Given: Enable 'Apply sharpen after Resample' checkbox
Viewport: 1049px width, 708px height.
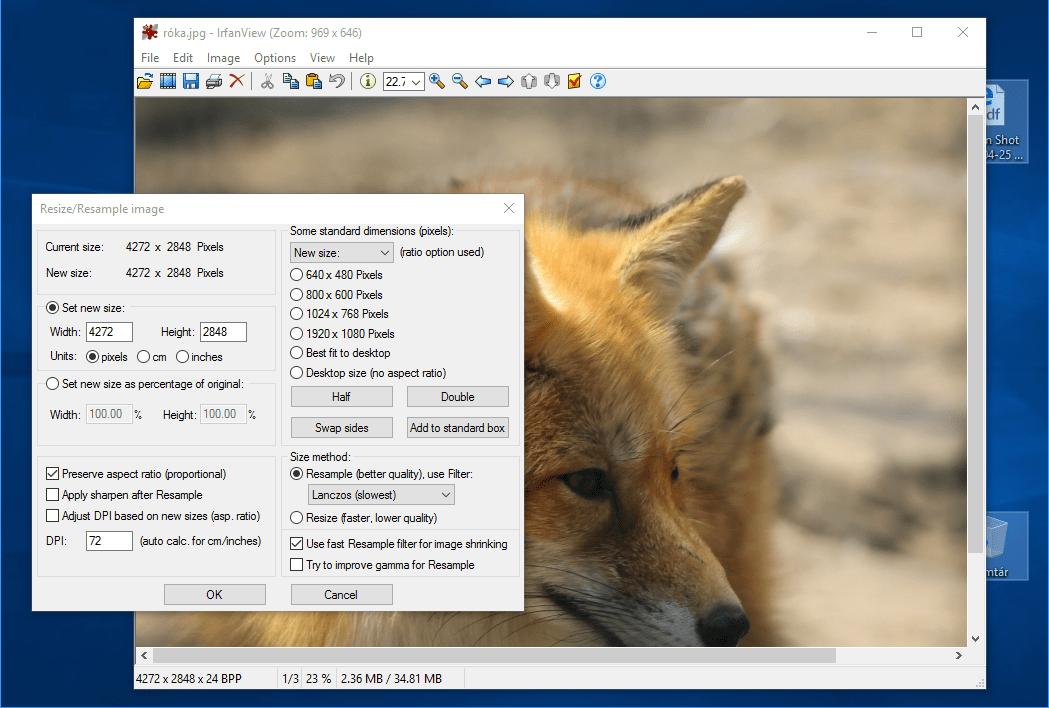Looking at the screenshot, I should 52,495.
